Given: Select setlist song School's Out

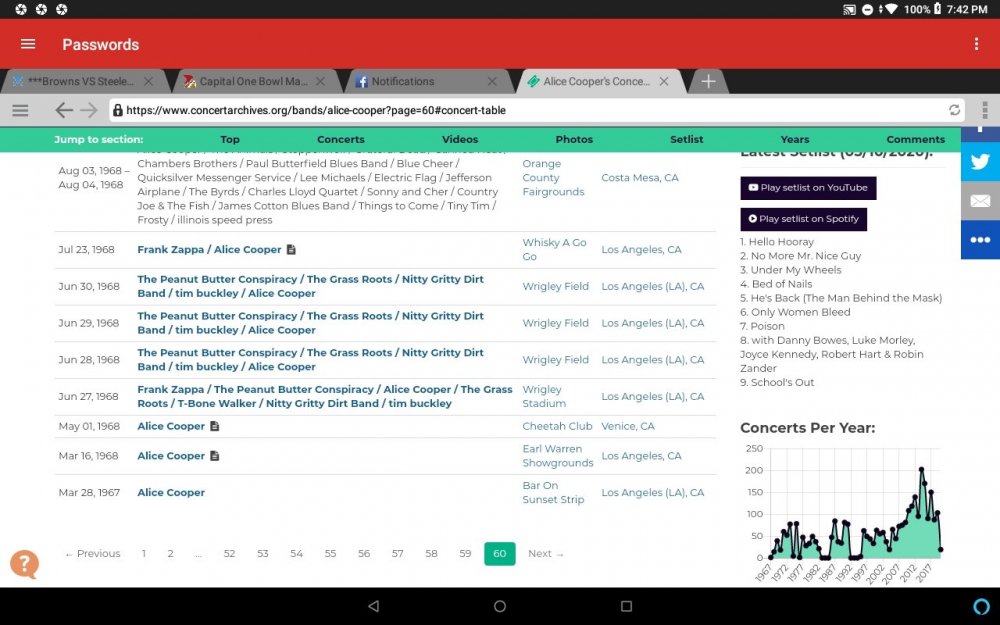Looking at the screenshot, I should pos(777,383).
